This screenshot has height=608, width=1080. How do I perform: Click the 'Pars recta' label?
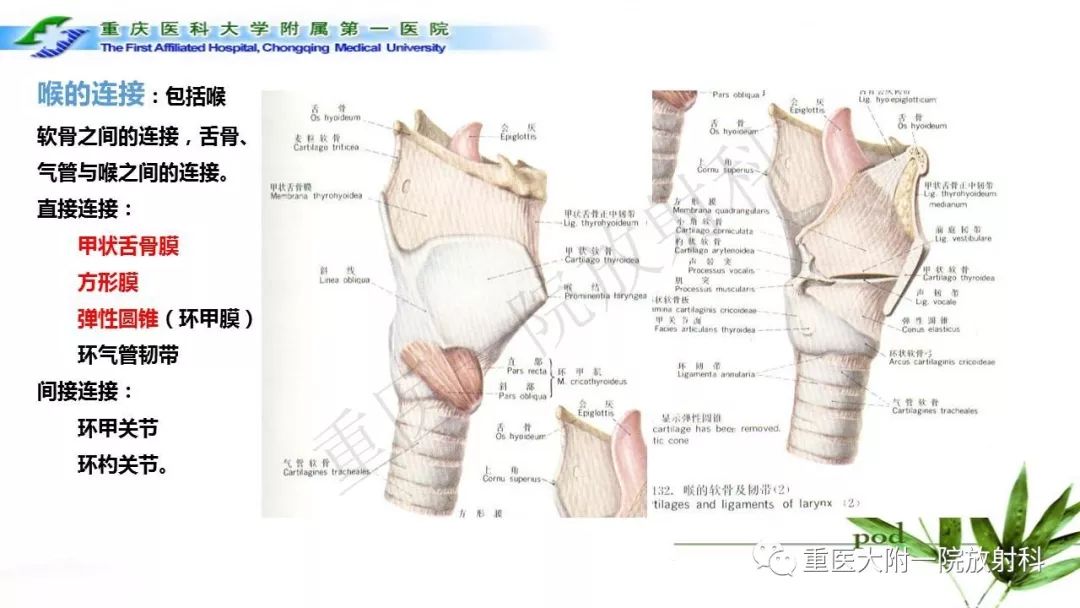527,370
